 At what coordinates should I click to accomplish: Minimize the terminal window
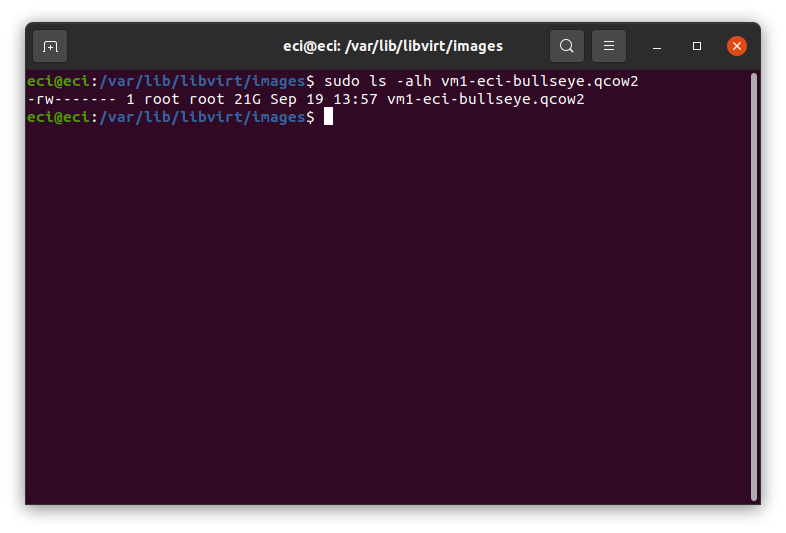tap(657, 46)
